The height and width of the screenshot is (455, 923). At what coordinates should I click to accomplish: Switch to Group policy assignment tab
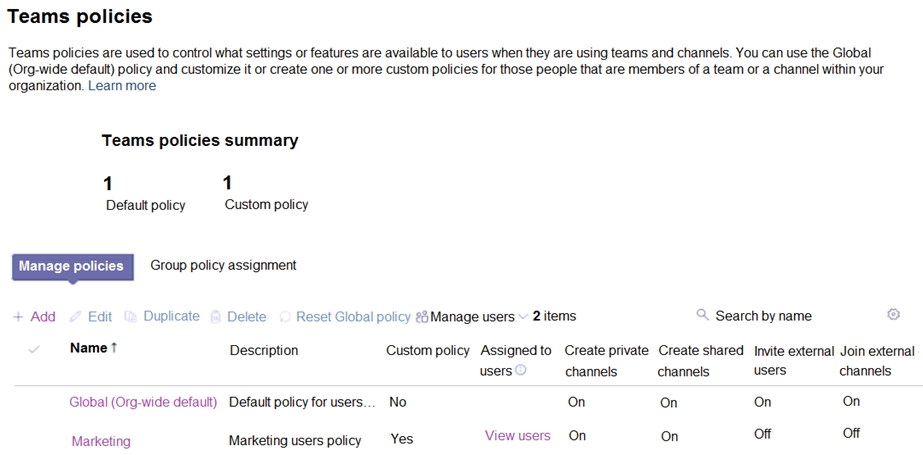(x=223, y=265)
